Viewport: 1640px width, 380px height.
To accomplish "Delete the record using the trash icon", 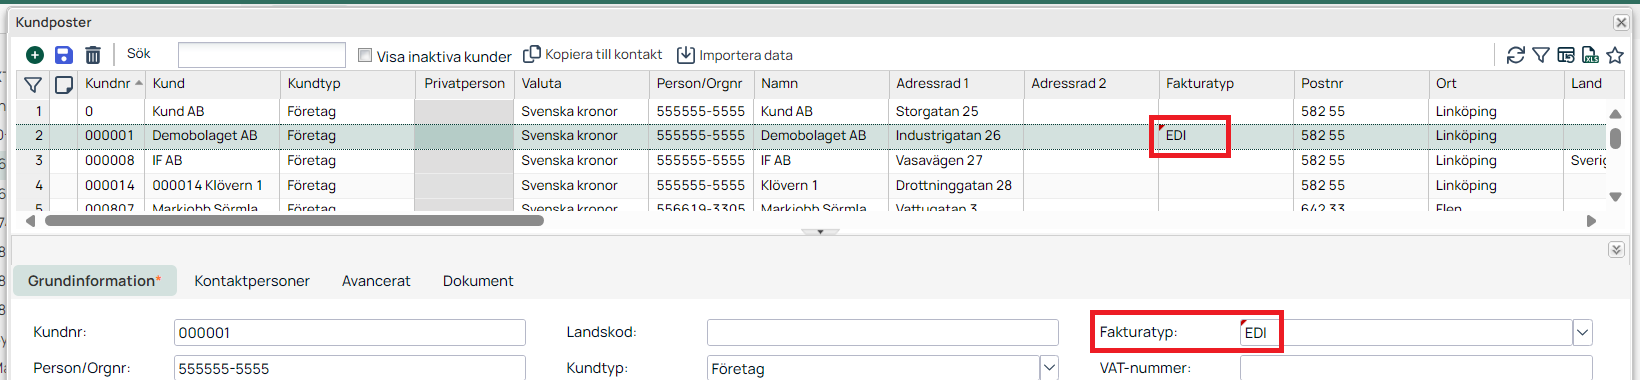I will tap(93, 55).
